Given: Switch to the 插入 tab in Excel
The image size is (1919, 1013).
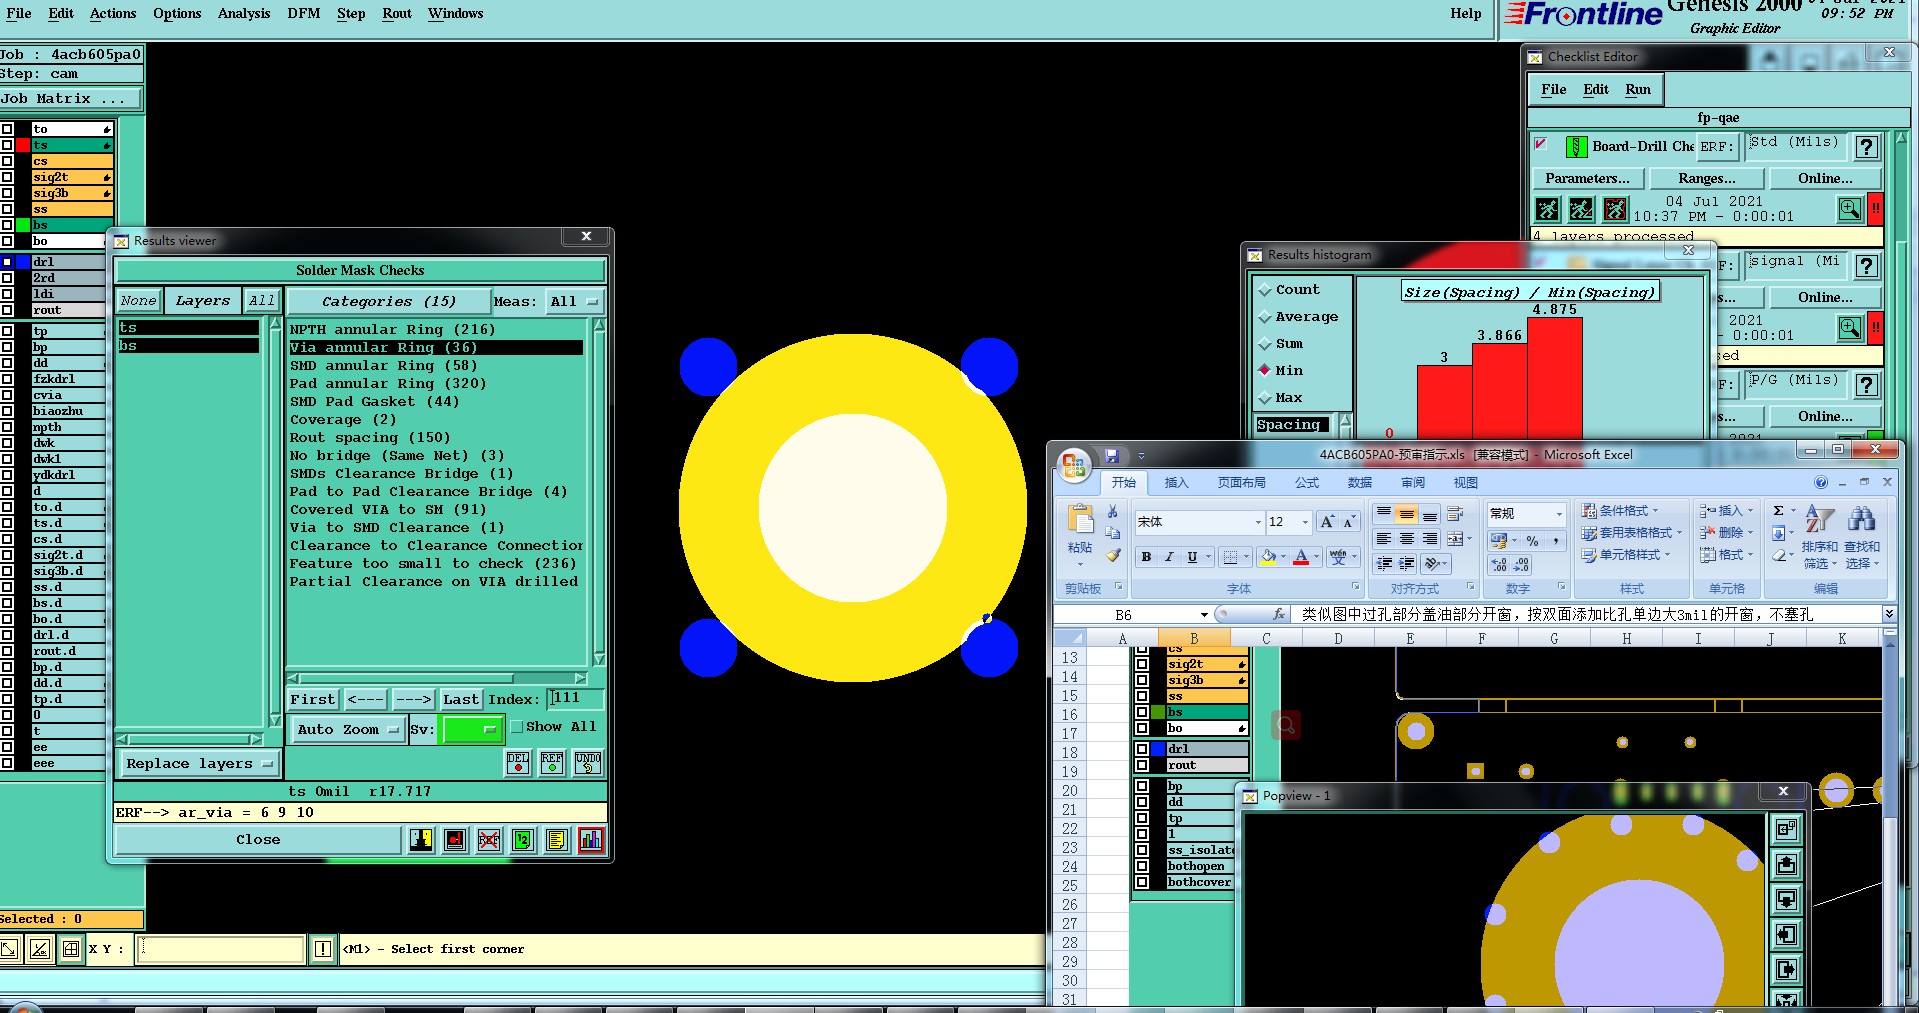Looking at the screenshot, I should click(1176, 483).
